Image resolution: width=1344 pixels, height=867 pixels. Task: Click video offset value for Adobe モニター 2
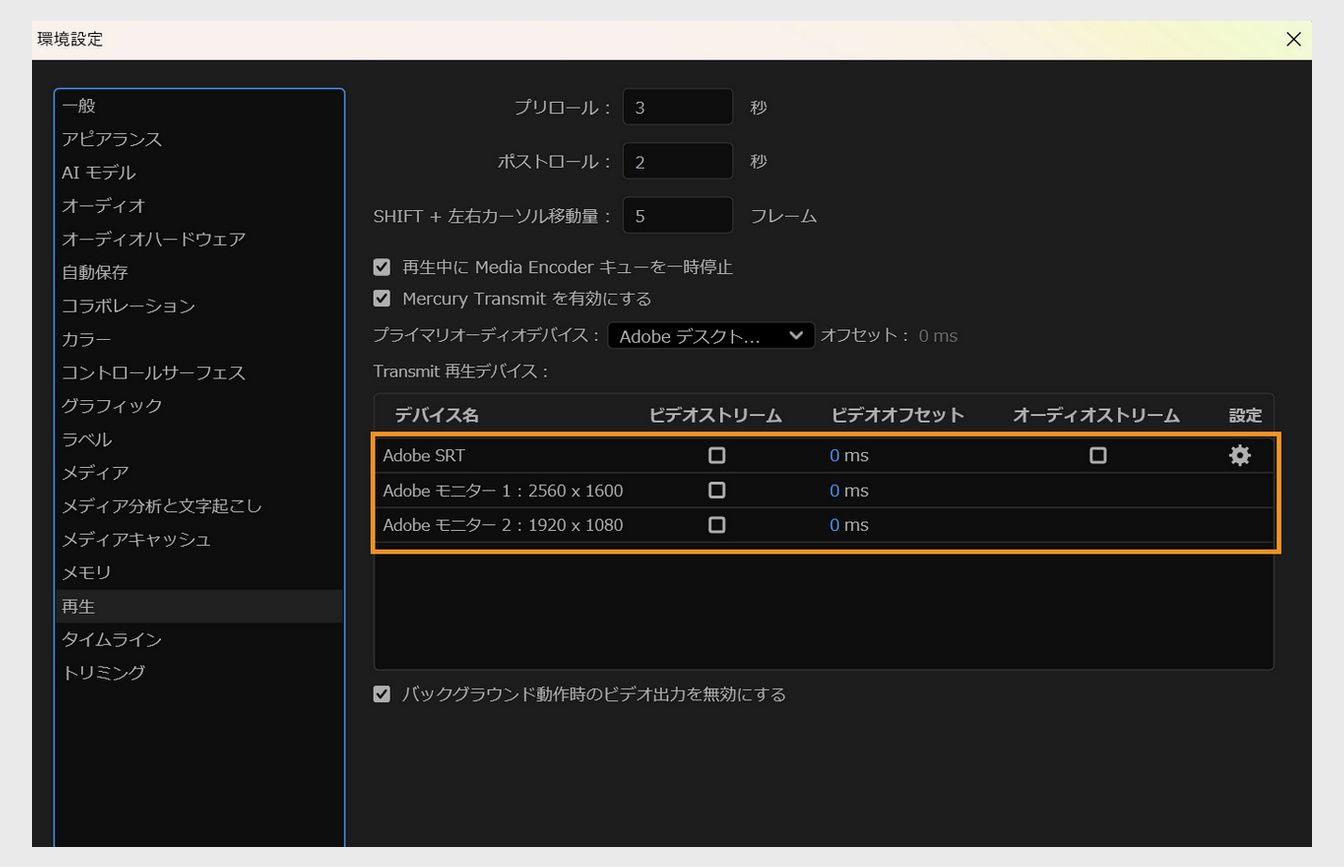849,525
